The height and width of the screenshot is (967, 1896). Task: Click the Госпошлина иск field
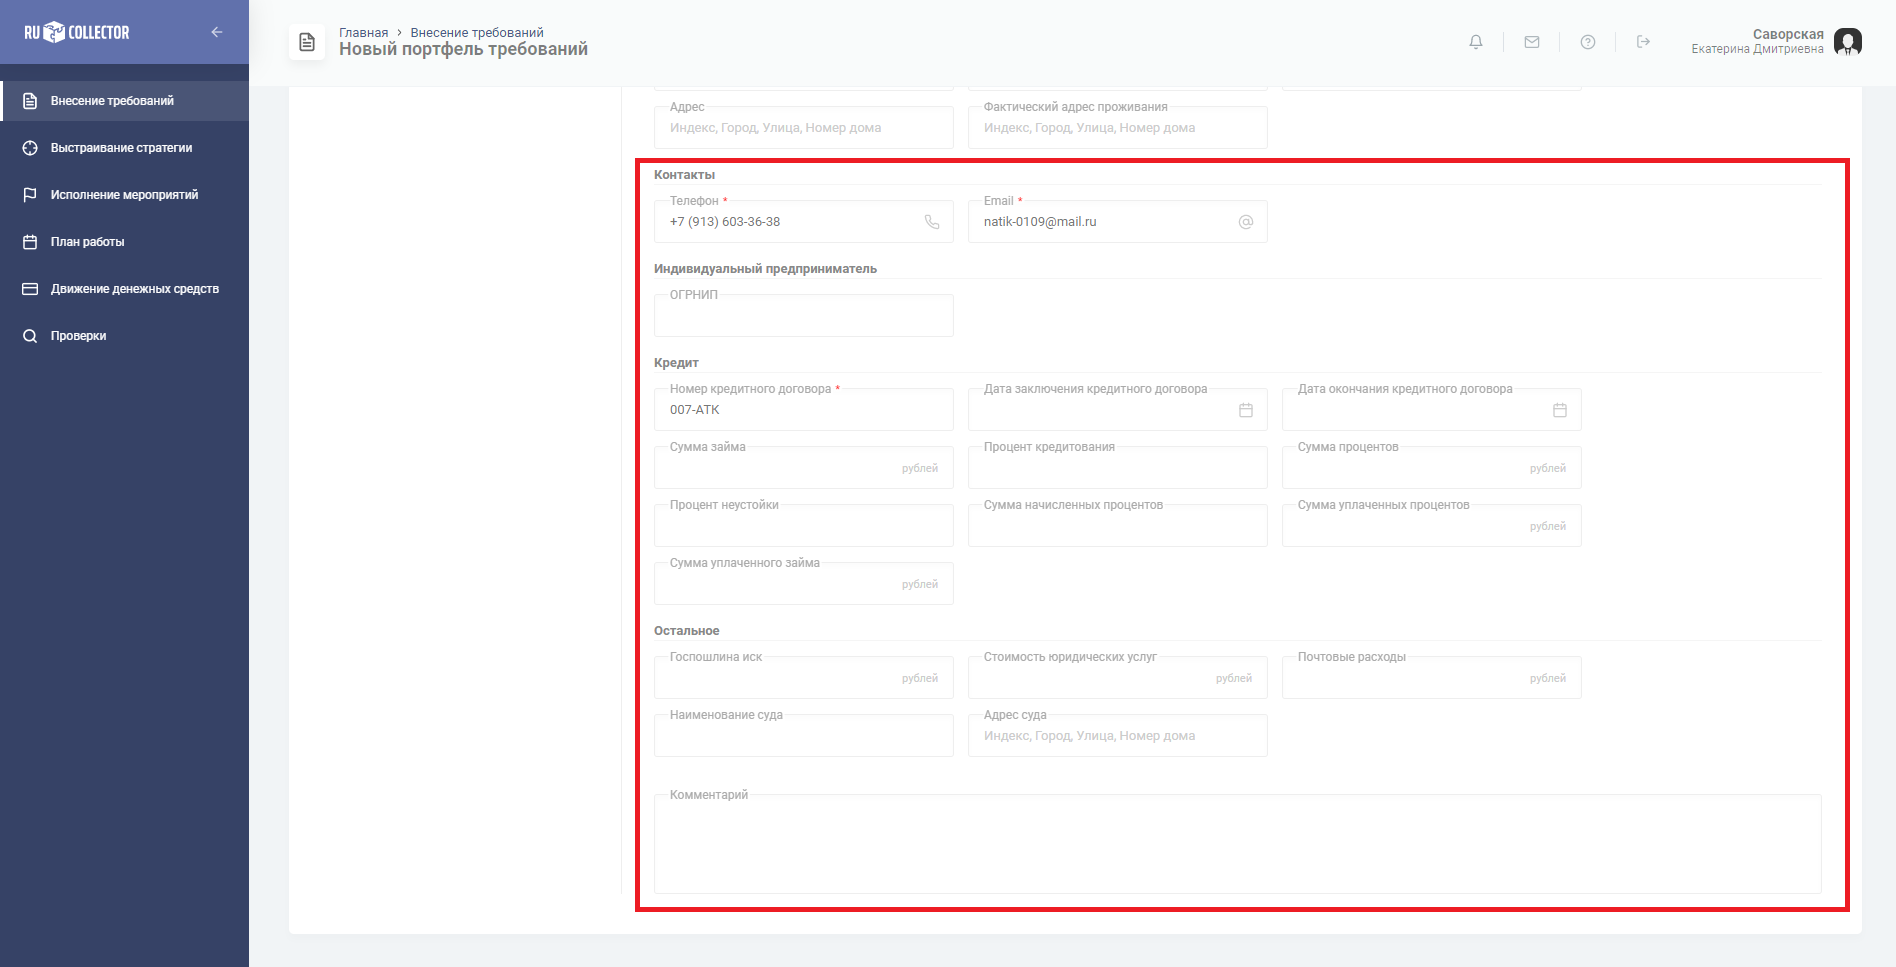(804, 677)
